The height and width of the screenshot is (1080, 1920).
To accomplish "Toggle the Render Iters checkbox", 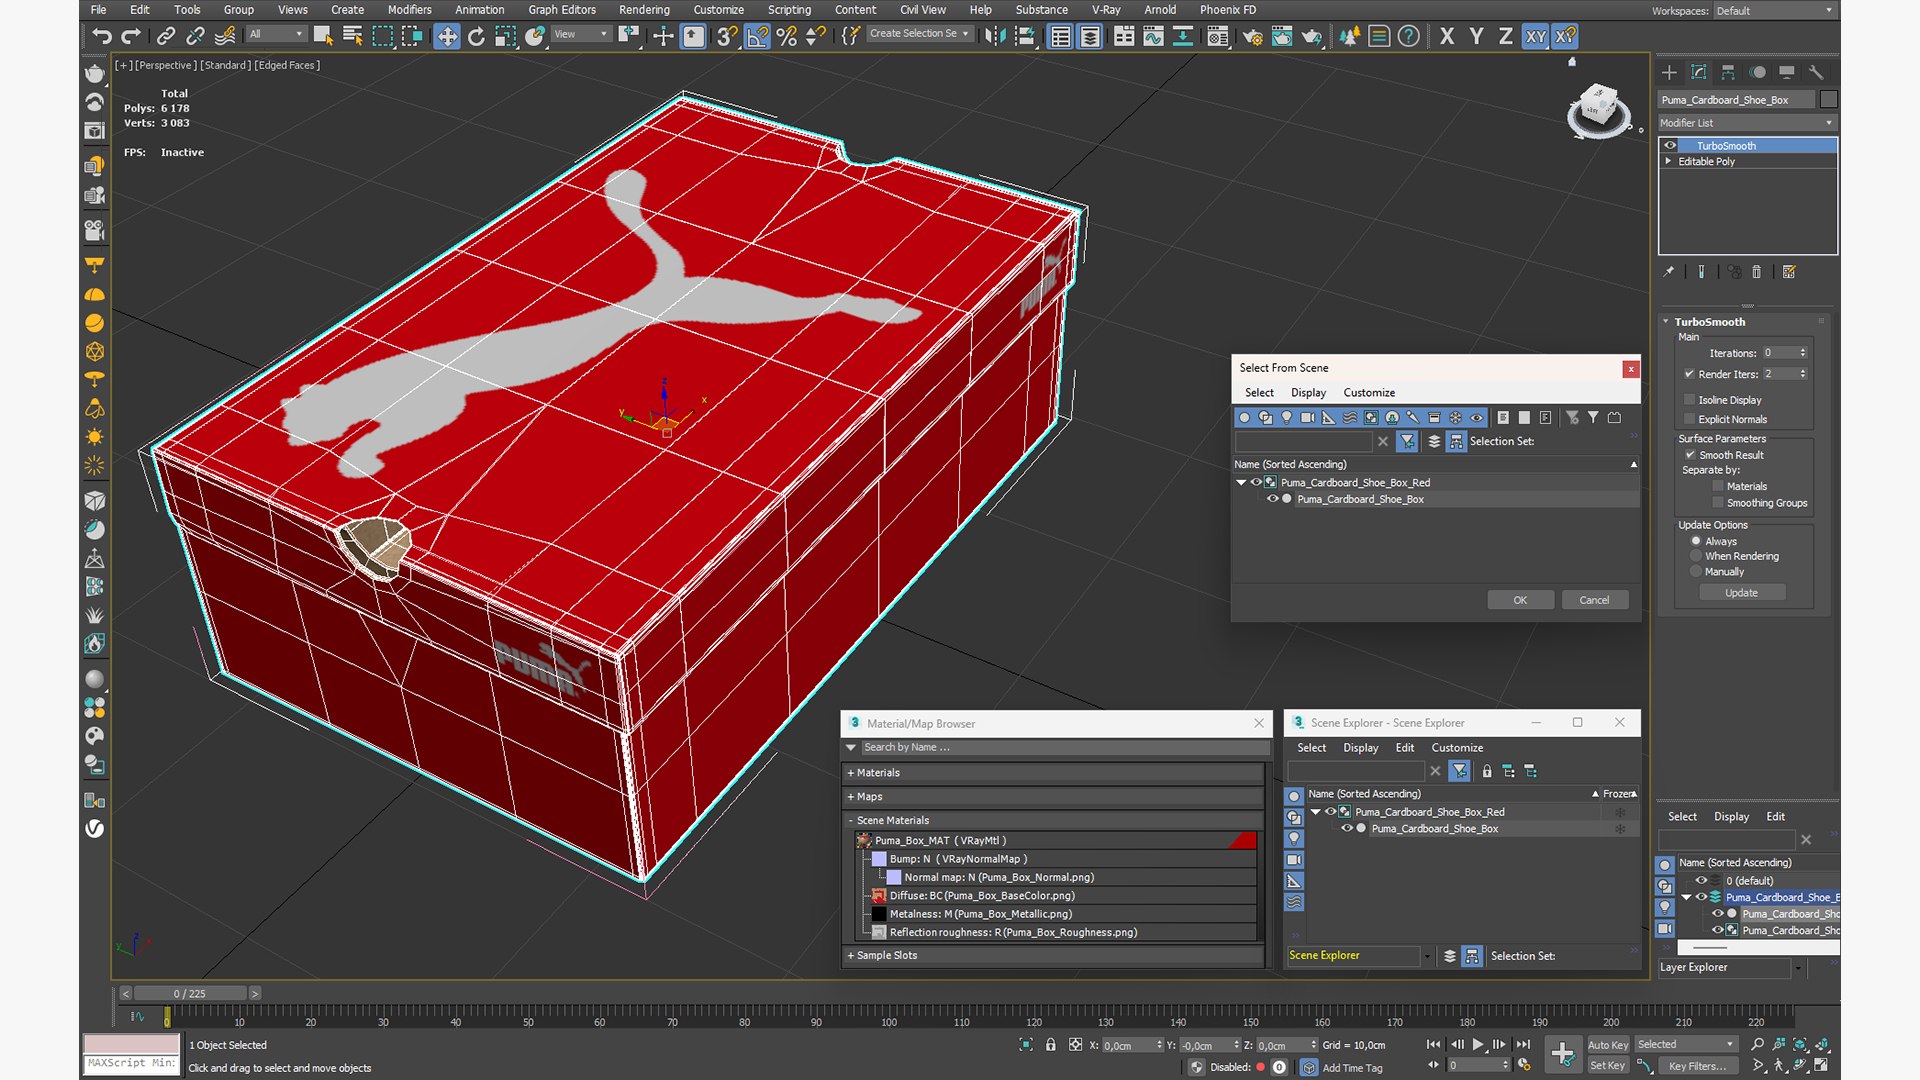I will (1690, 374).
